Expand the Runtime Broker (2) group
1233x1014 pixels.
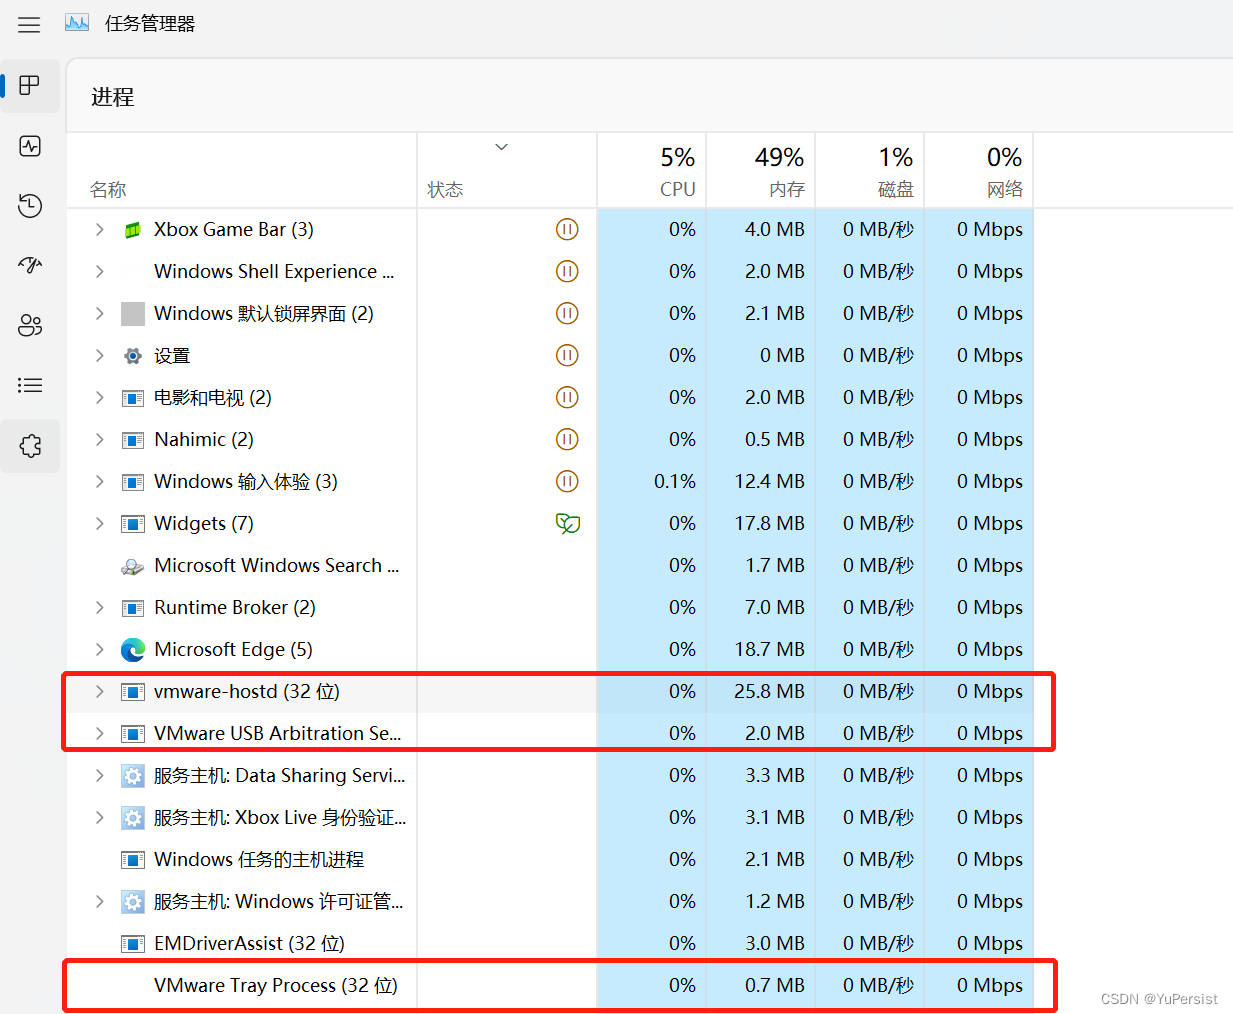(99, 607)
